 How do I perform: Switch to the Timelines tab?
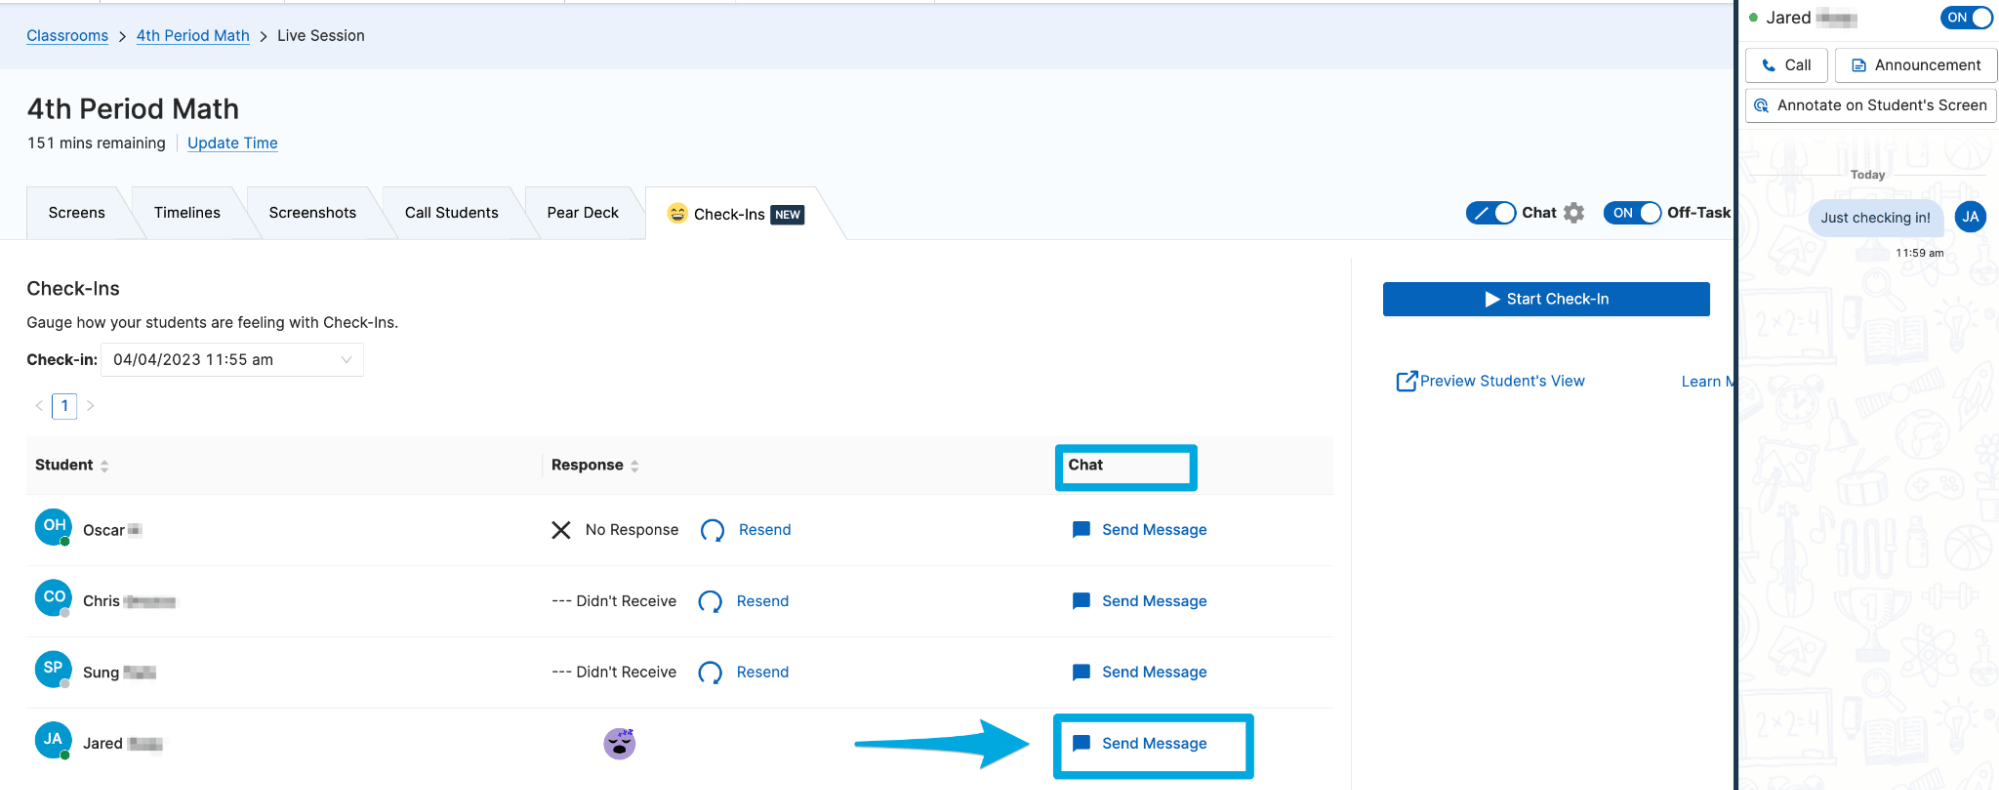coord(187,213)
